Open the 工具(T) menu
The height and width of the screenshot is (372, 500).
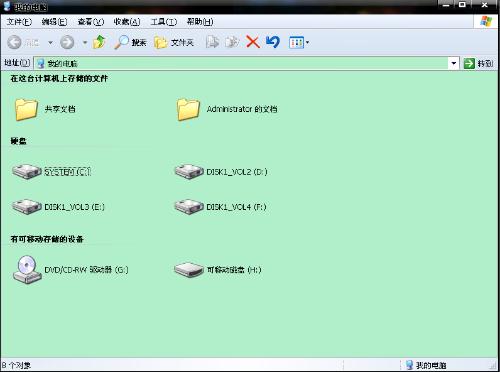[163, 22]
